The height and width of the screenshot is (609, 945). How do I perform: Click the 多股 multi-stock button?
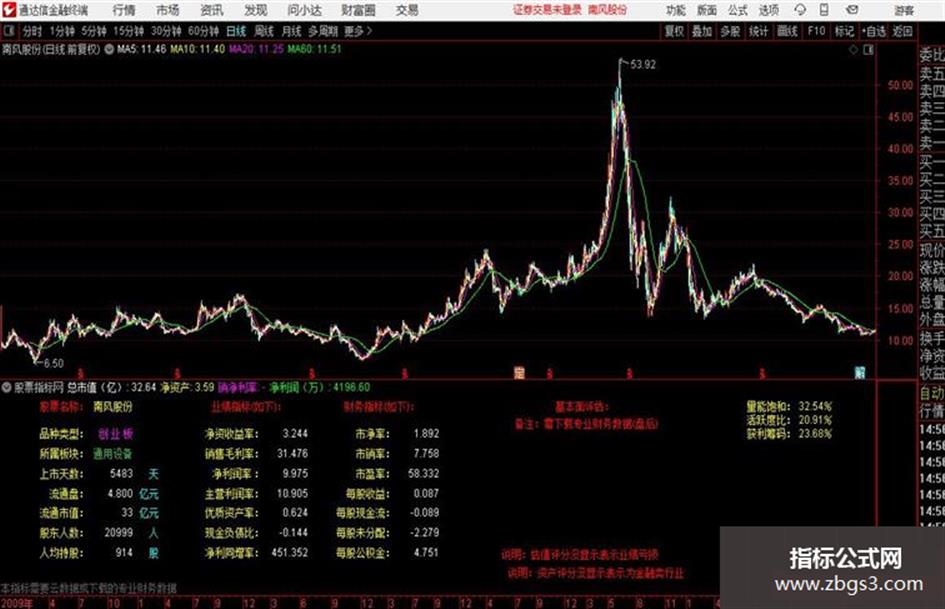click(730, 31)
